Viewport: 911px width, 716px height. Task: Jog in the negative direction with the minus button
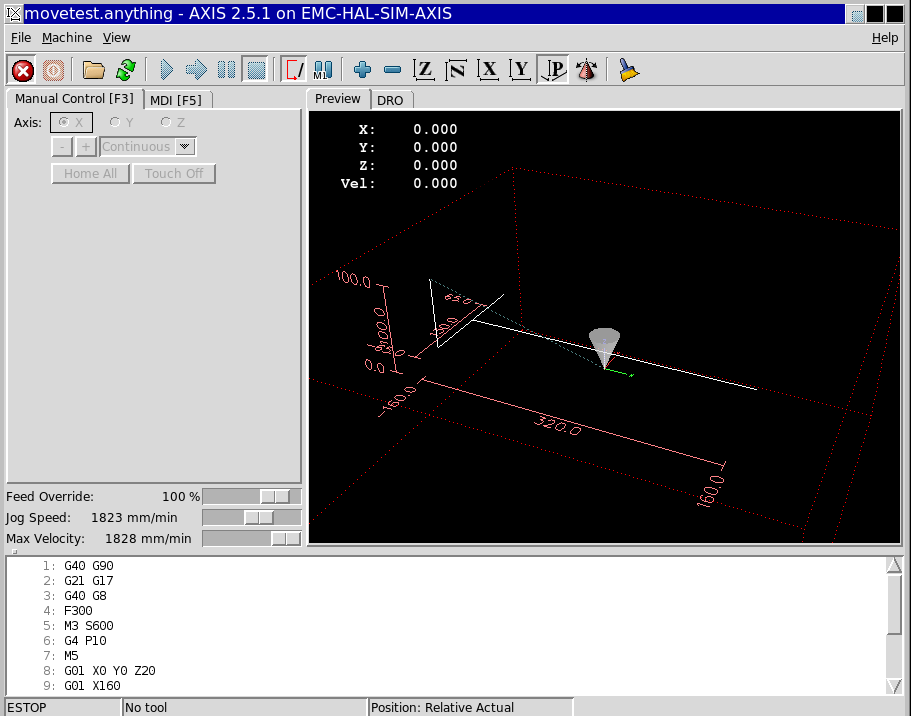pyautogui.click(x=62, y=146)
